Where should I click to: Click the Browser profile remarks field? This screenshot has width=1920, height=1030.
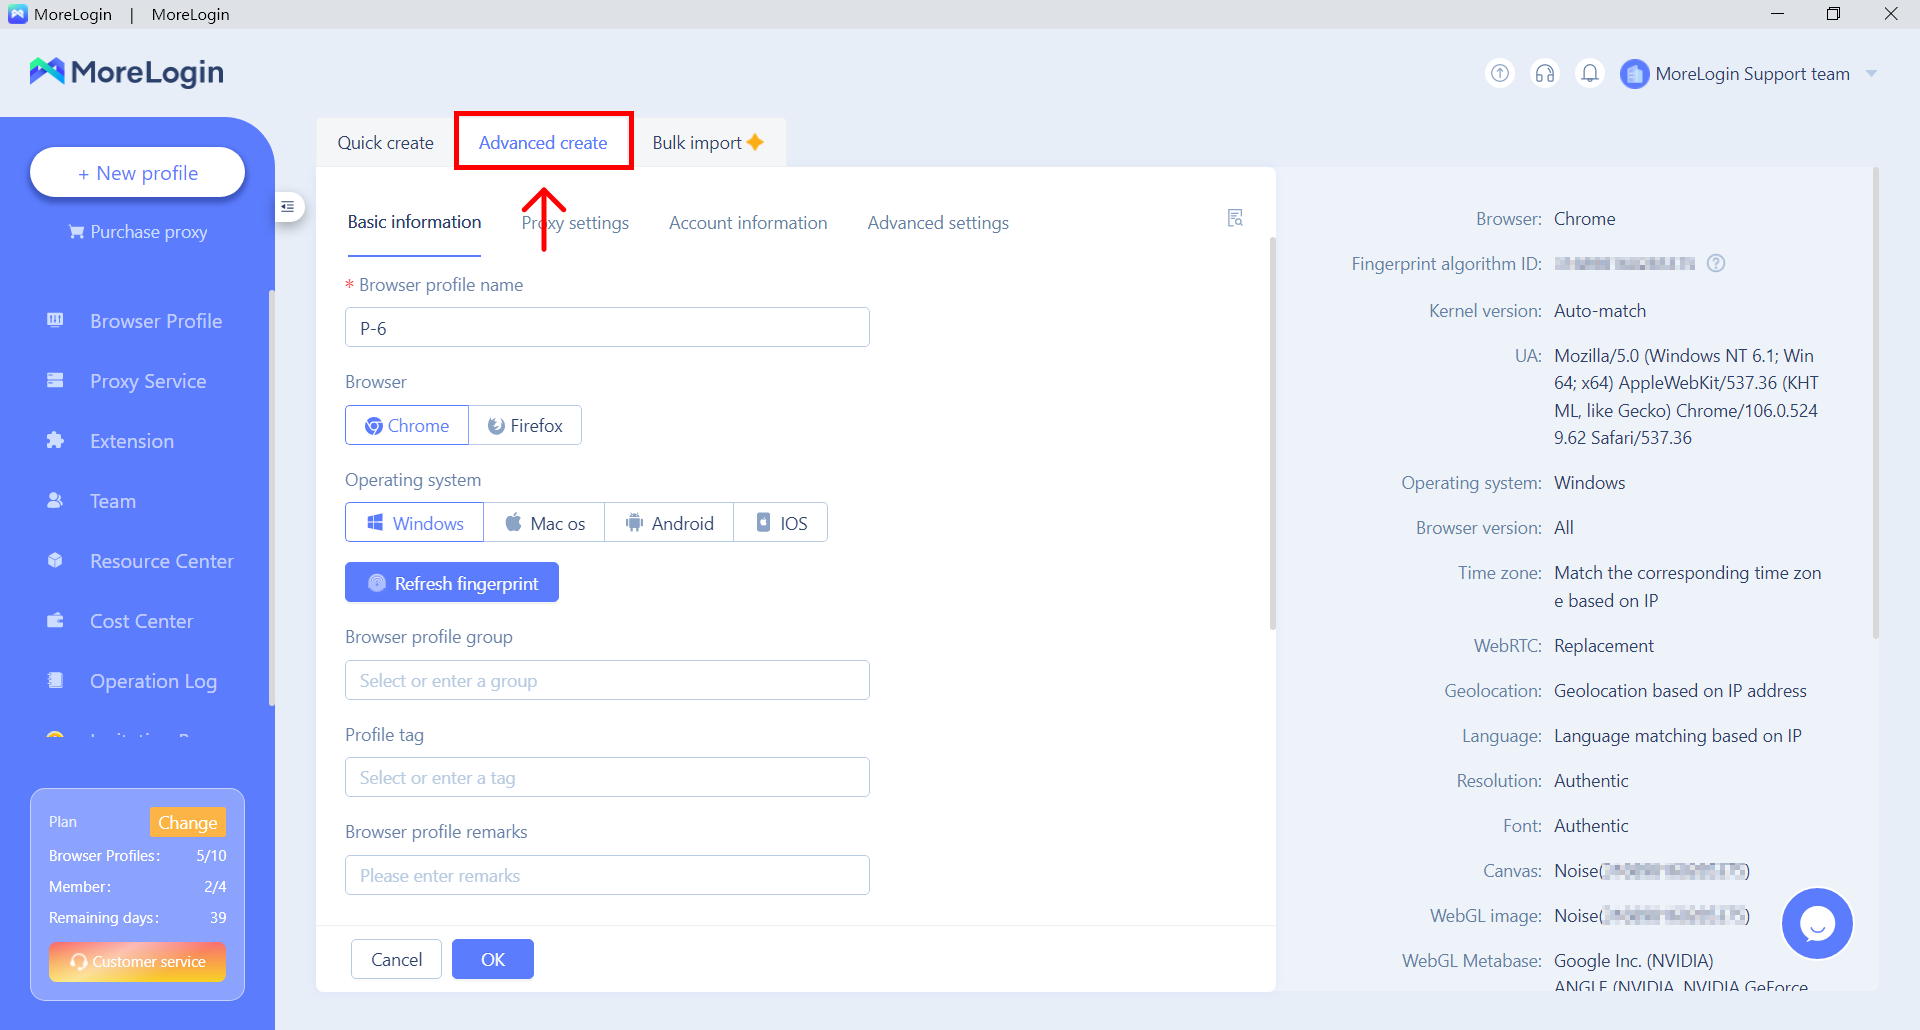click(x=607, y=875)
